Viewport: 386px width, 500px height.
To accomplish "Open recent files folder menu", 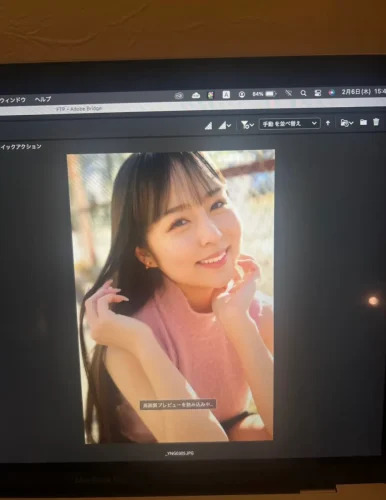I will pyautogui.click(x=347, y=123).
